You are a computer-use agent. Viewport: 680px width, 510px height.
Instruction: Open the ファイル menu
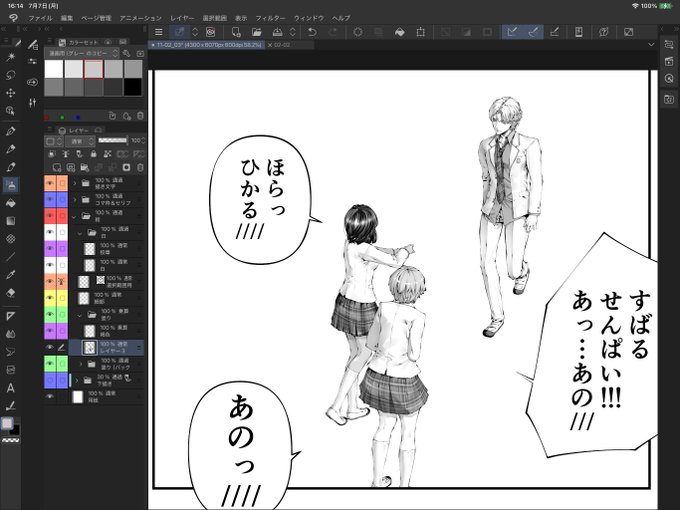(40, 18)
